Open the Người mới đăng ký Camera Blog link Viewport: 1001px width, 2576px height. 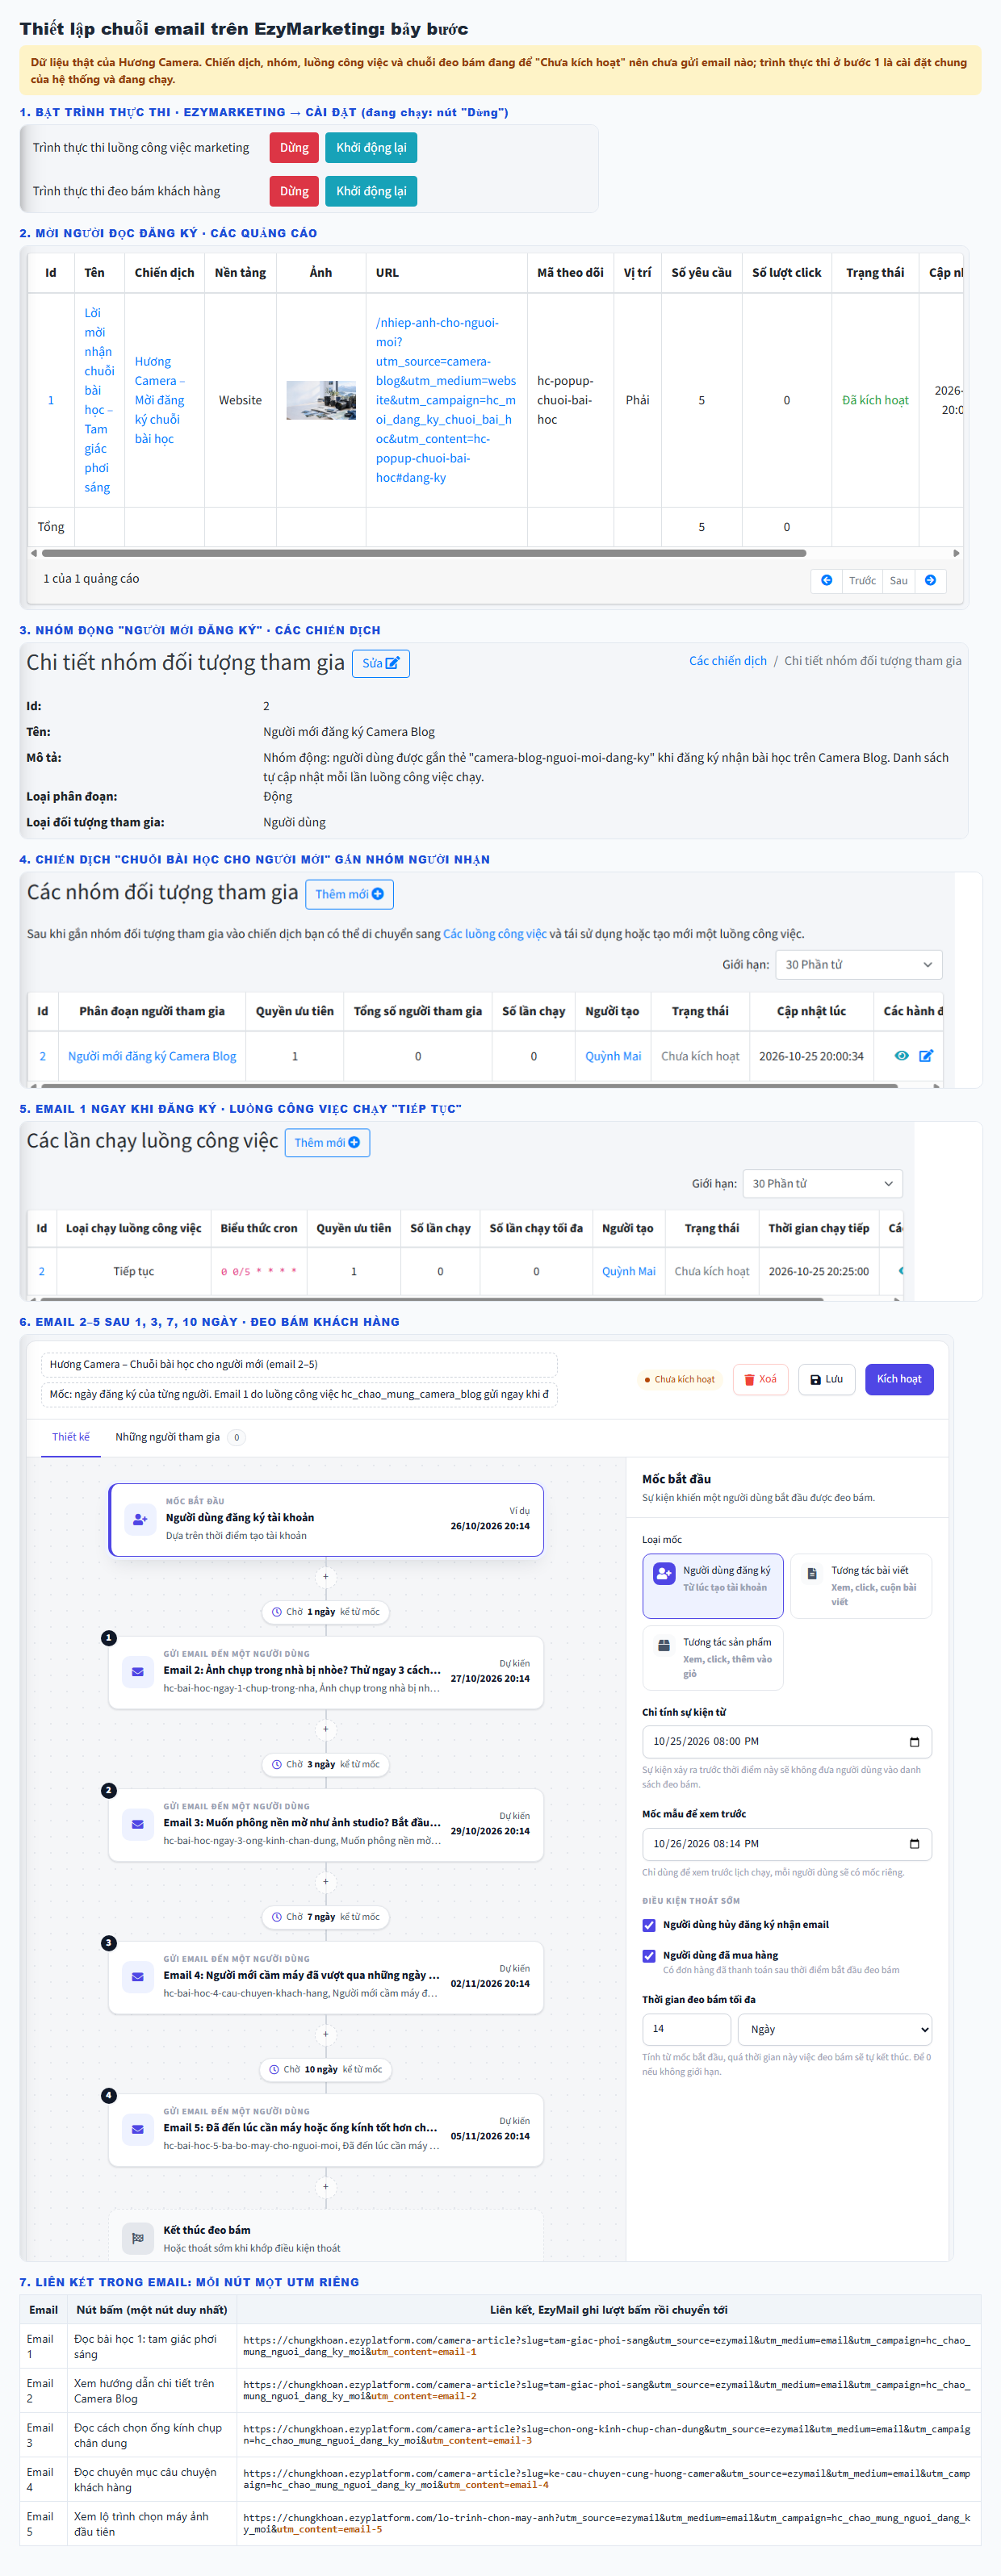pyautogui.click(x=152, y=1056)
